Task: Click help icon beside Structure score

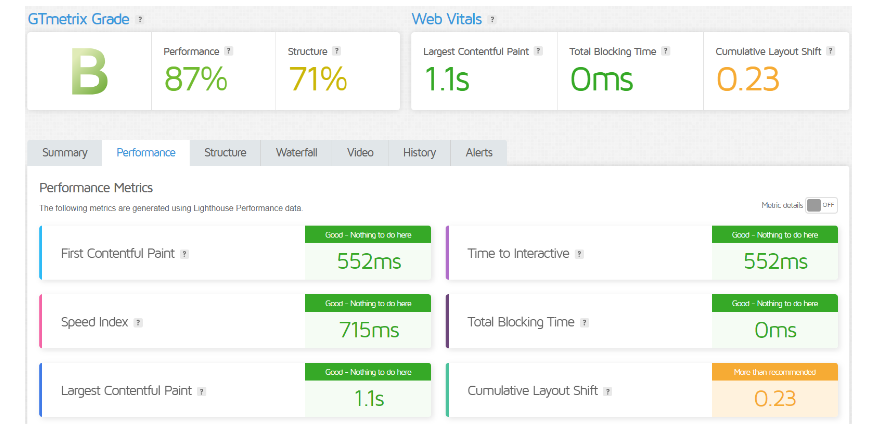Action: tap(336, 51)
